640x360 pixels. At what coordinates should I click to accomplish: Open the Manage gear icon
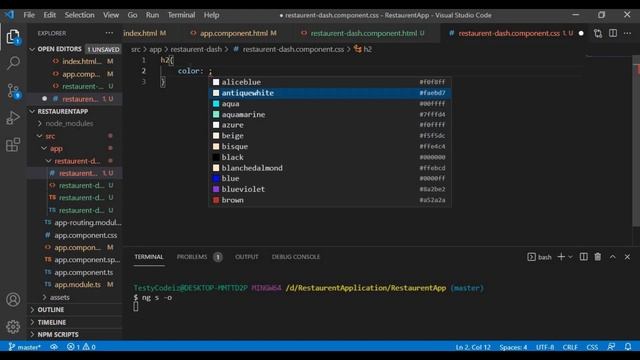(13, 326)
